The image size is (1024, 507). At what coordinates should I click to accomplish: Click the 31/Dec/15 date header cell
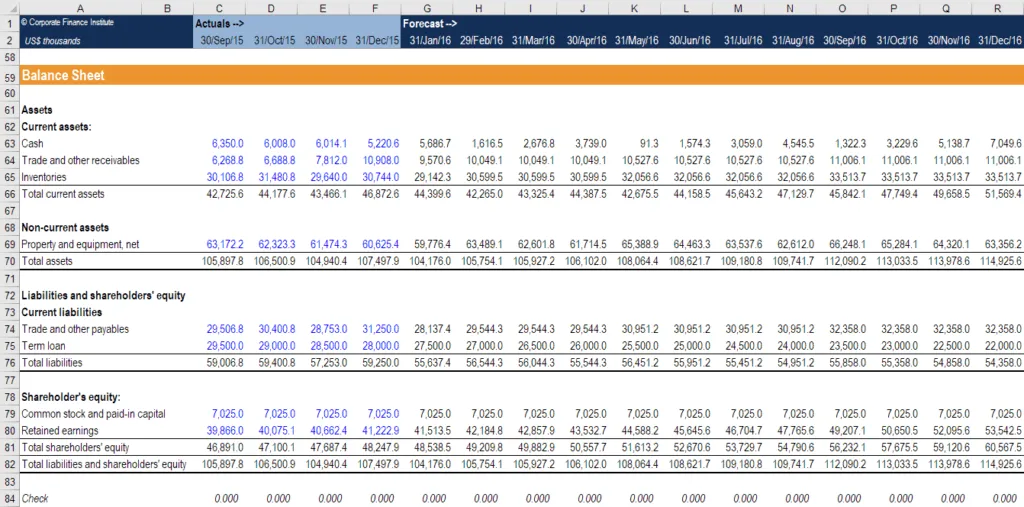coord(375,41)
